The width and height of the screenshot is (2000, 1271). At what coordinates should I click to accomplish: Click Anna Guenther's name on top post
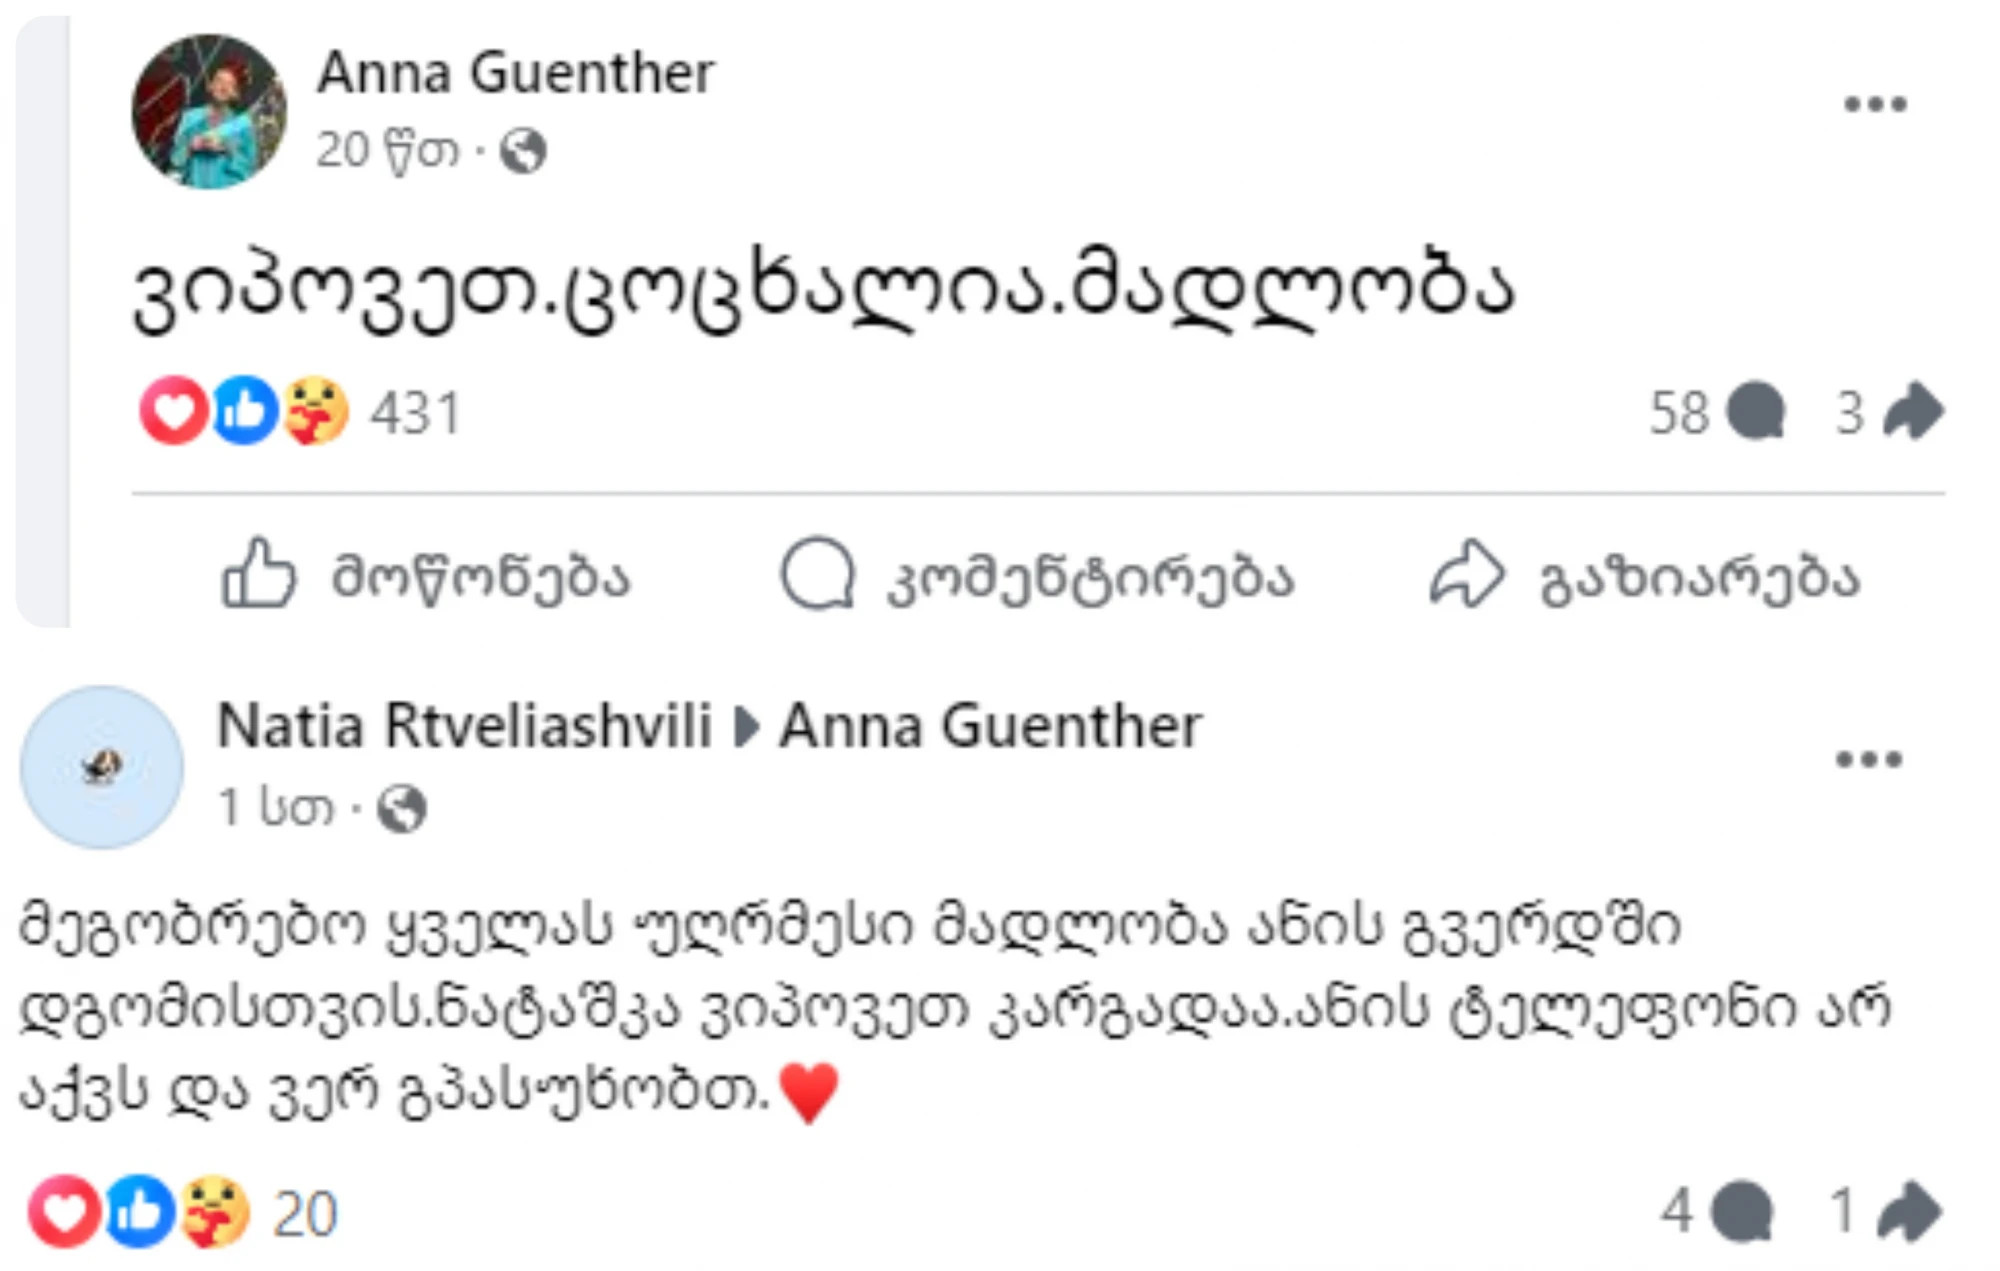[x=515, y=73]
